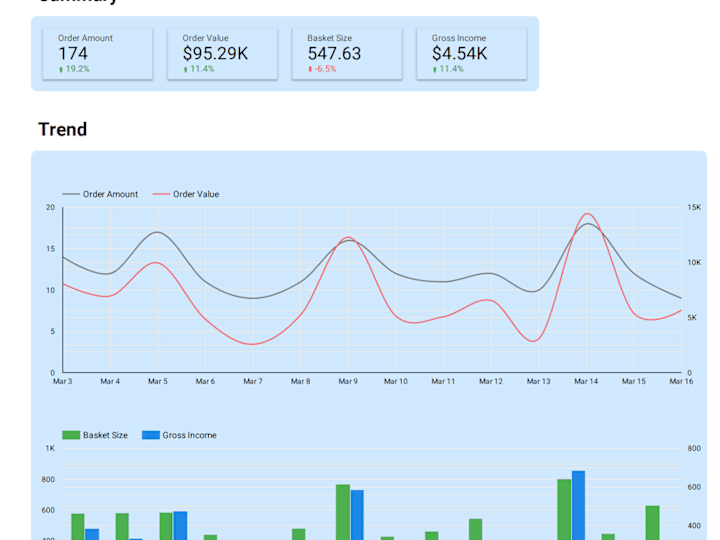This screenshot has height=540, width=720.
Task: Click the blue Gross Income legend swatch
Action: [x=151, y=435]
